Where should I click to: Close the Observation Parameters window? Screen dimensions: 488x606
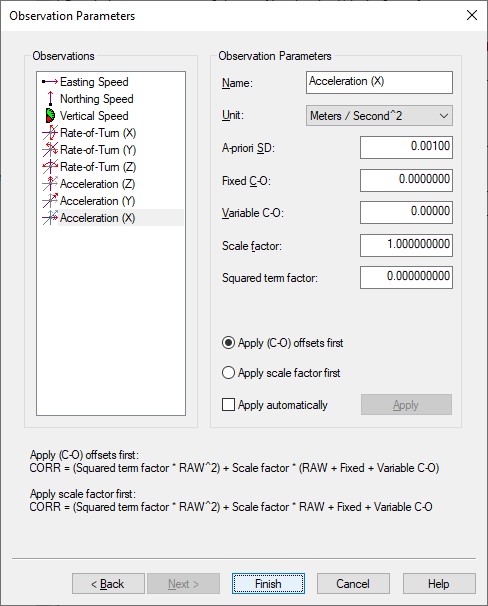pyautogui.click(x=472, y=15)
